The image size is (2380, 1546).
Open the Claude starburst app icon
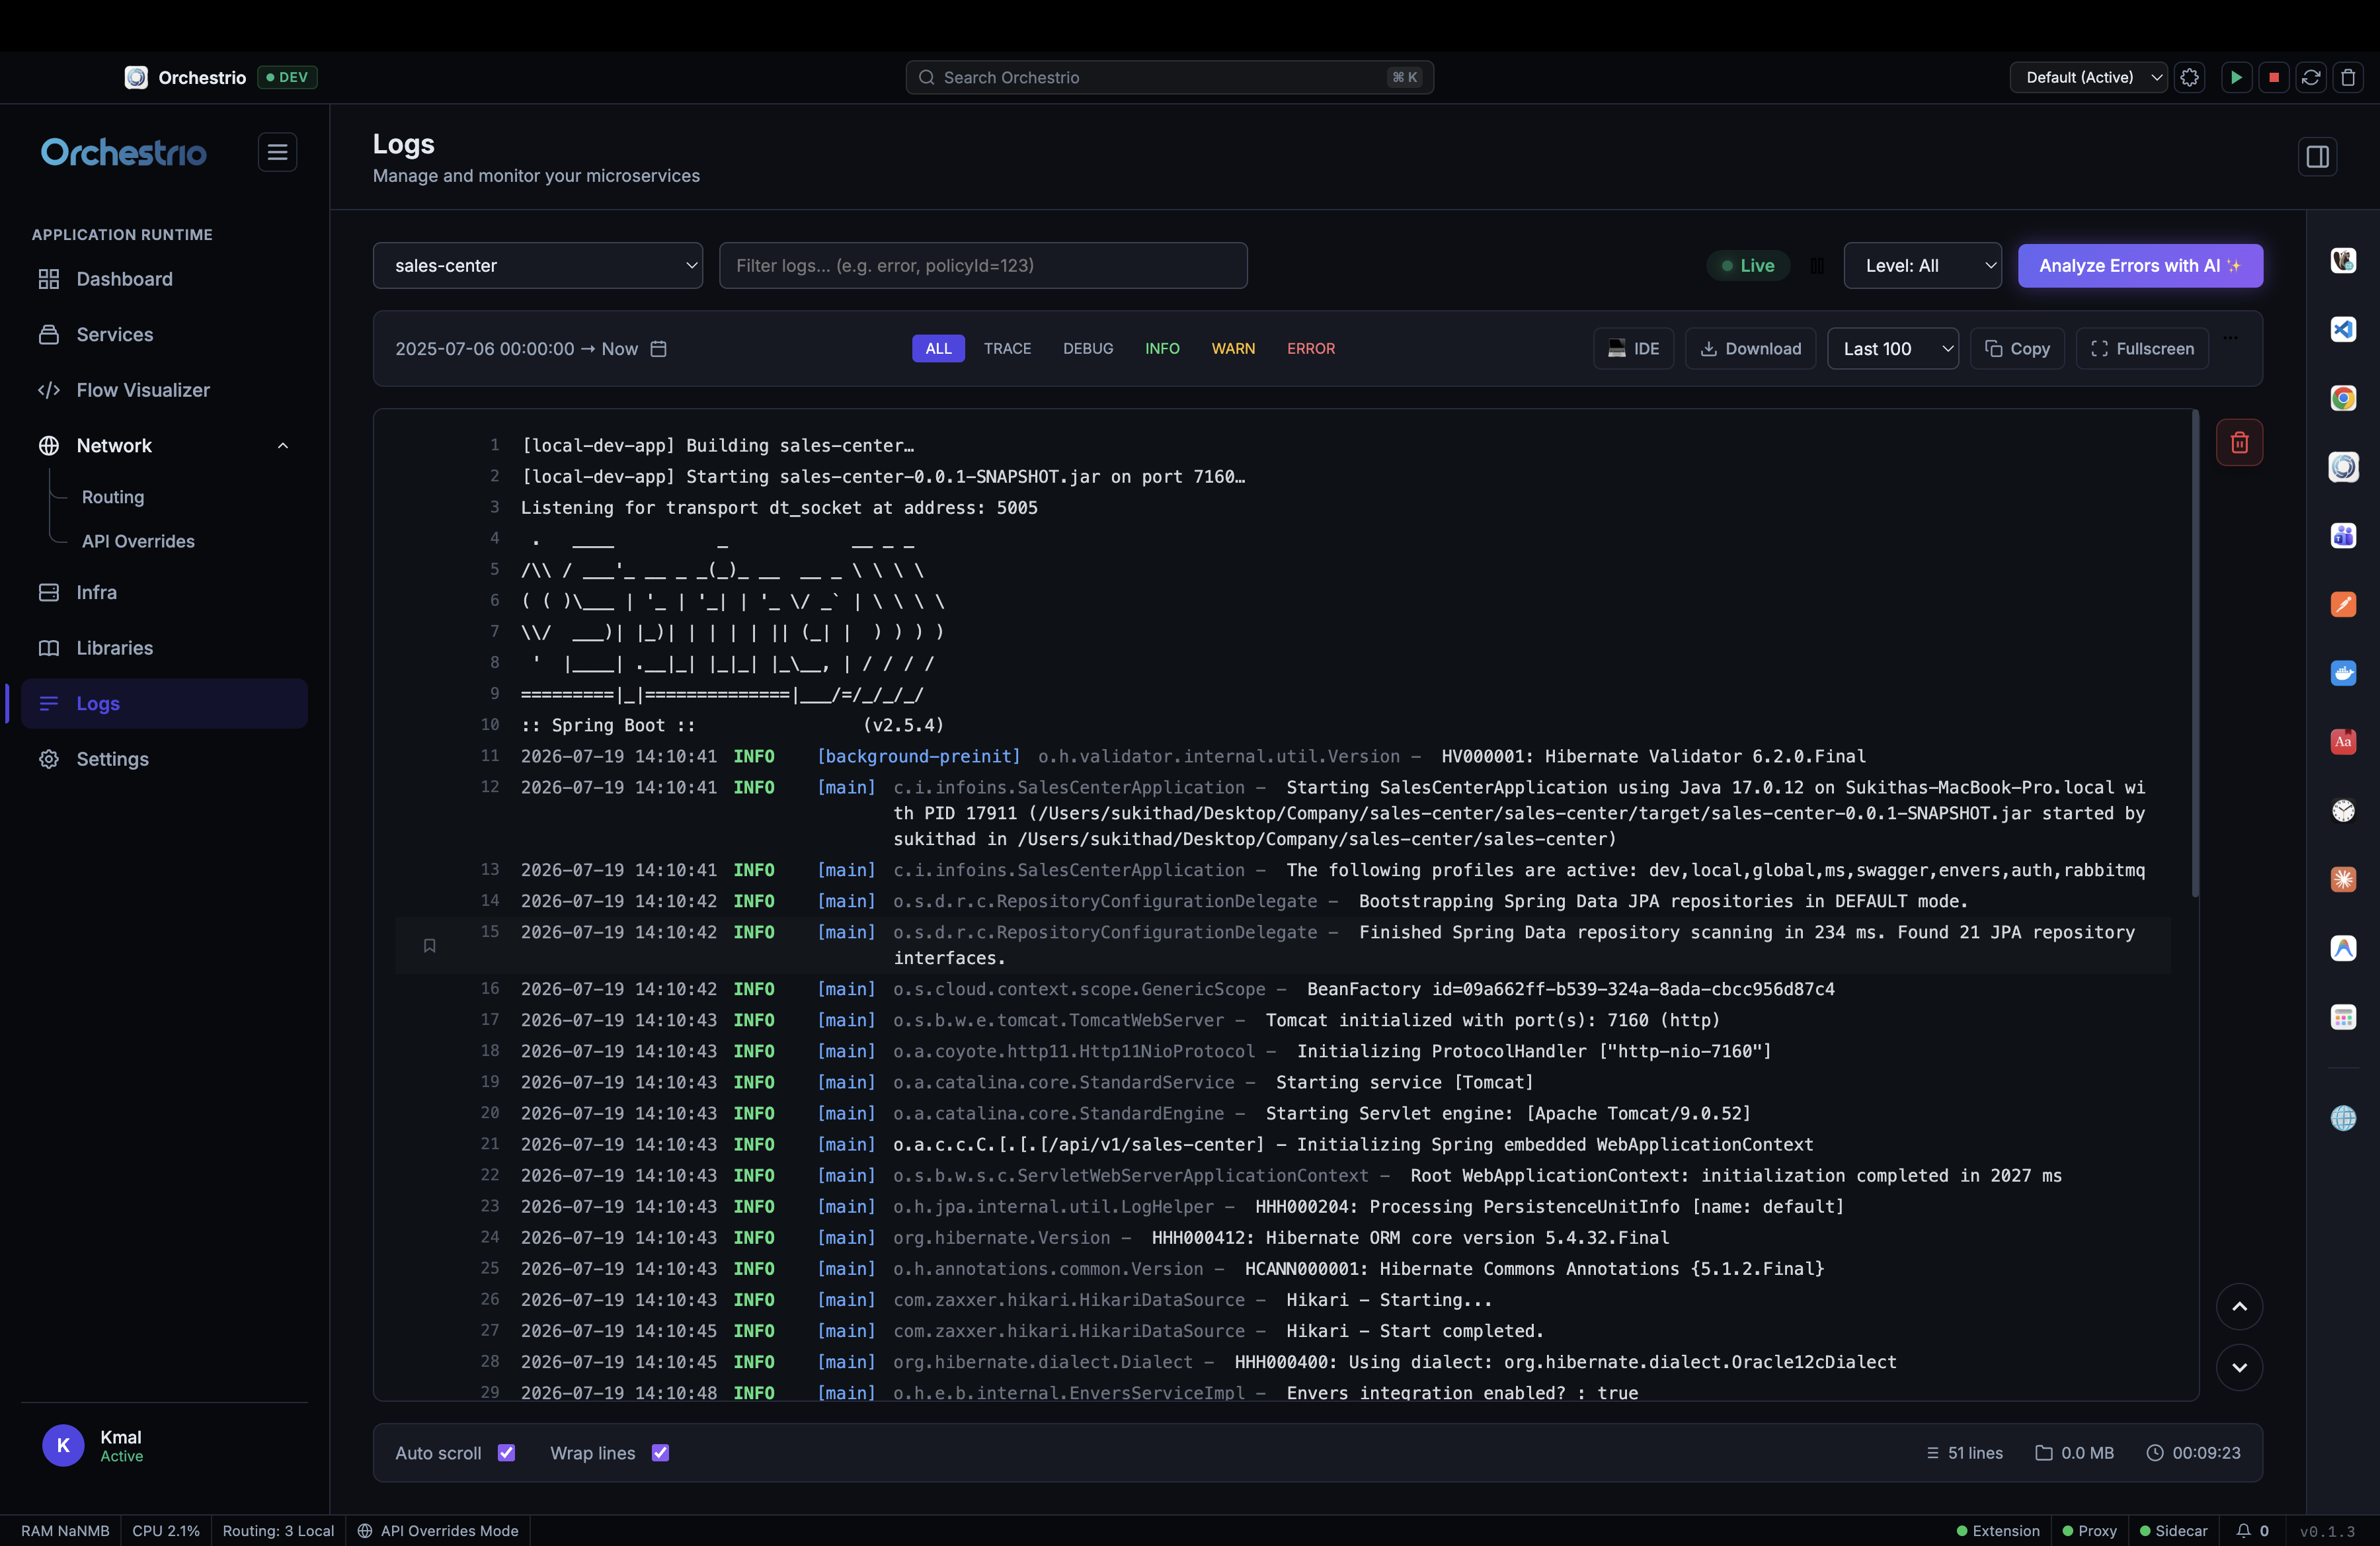click(x=2343, y=880)
